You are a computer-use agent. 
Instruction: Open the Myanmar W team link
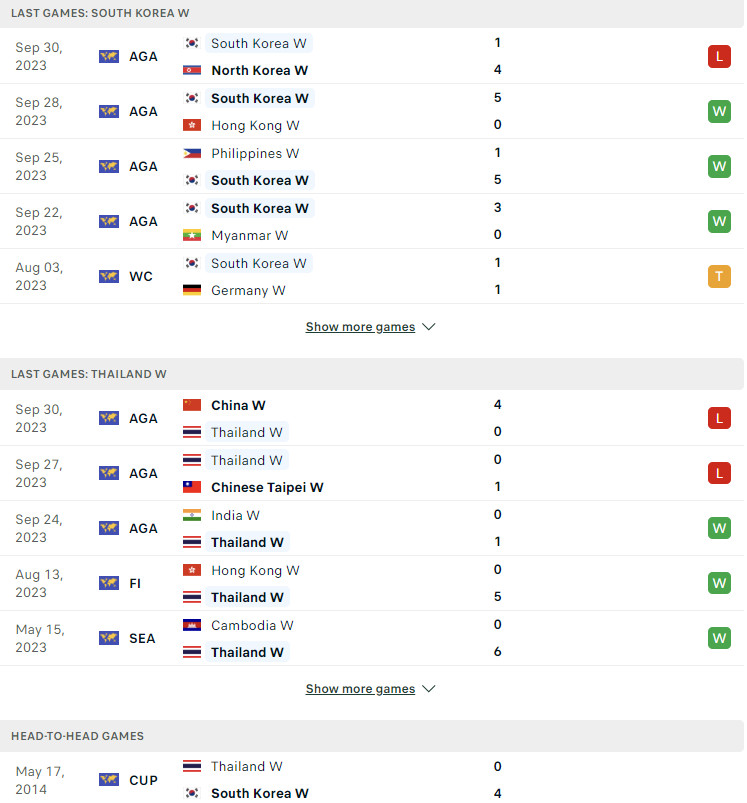point(249,236)
